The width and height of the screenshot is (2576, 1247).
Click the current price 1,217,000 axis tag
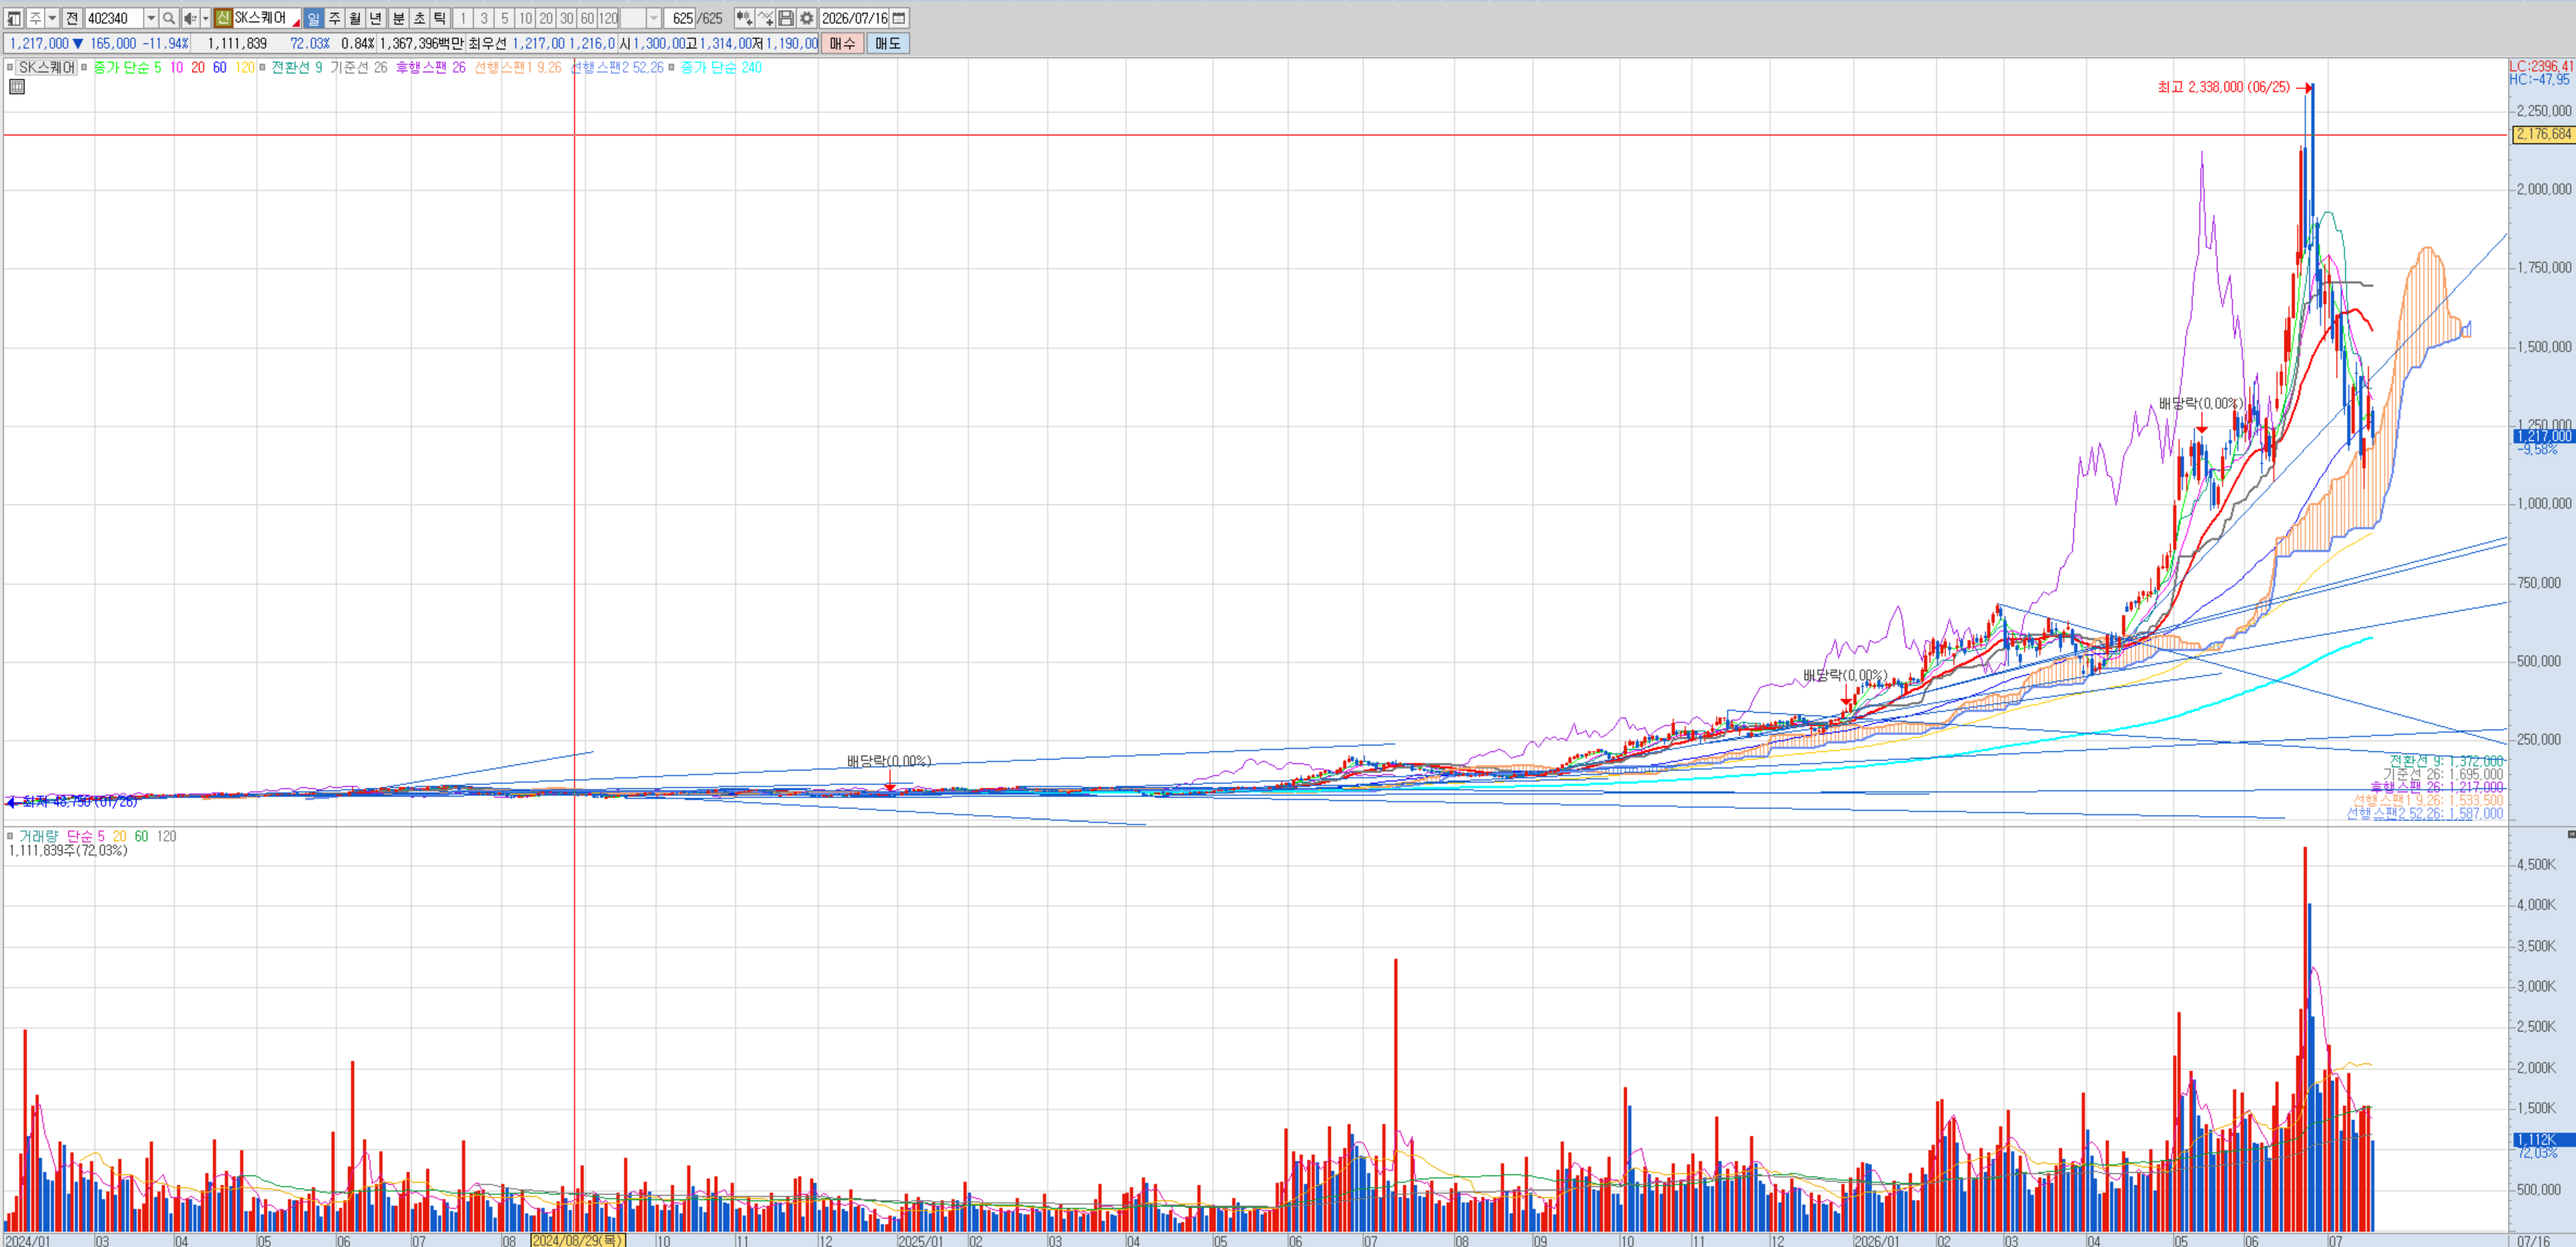coord(2544,437)
